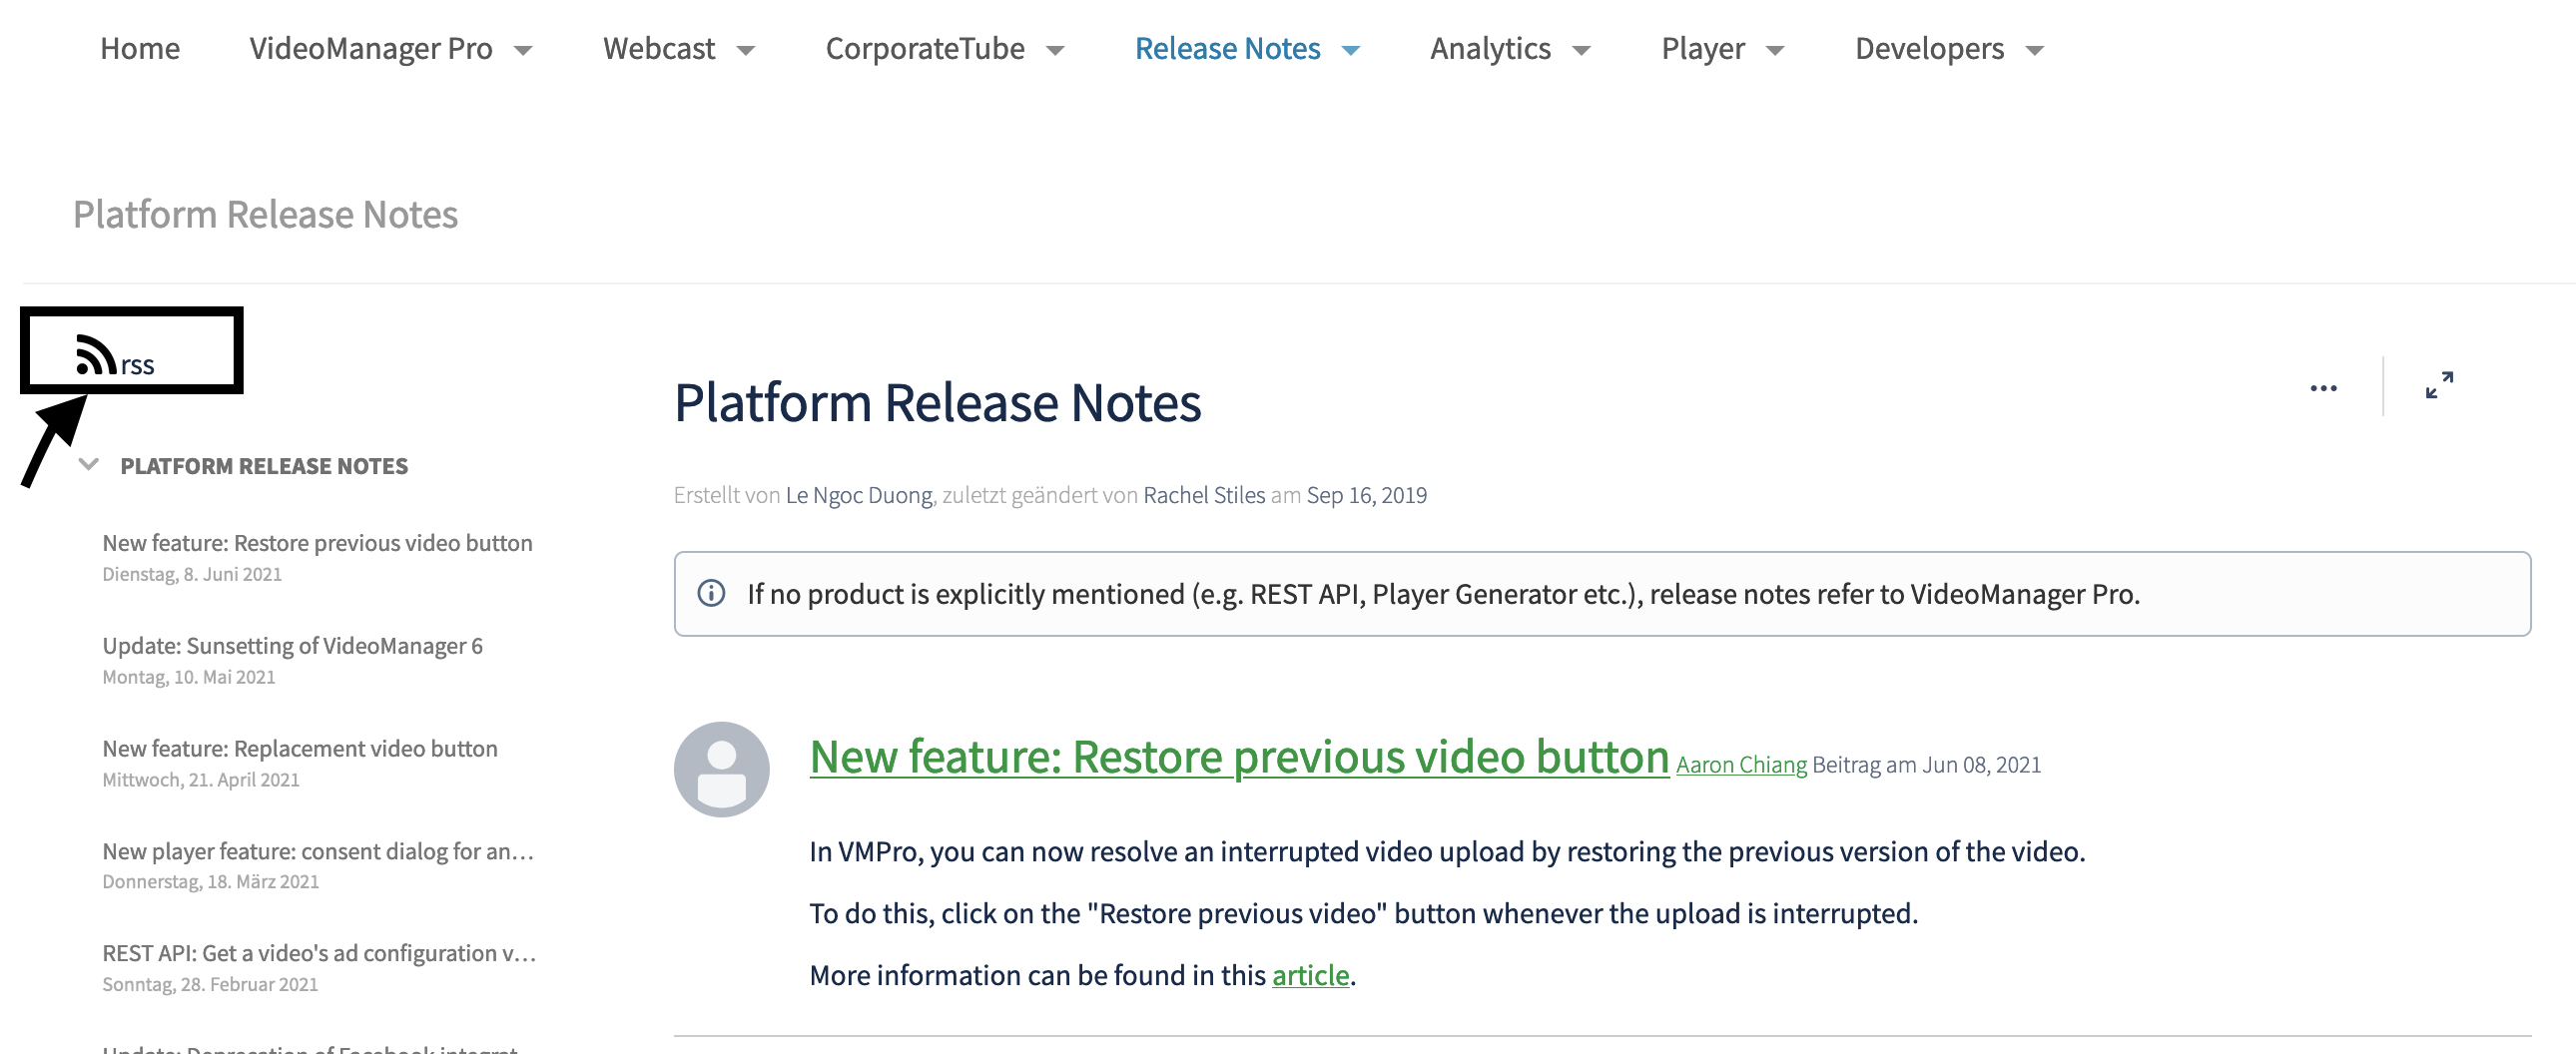Open the Developers menu item
2576x1054 pixels.
1929,48
